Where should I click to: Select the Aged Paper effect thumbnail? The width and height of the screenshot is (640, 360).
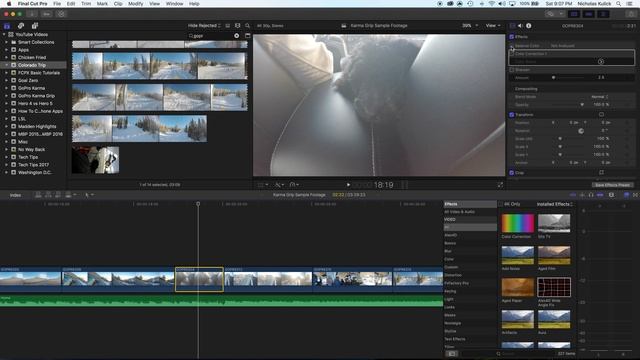[x=517, y=287]
